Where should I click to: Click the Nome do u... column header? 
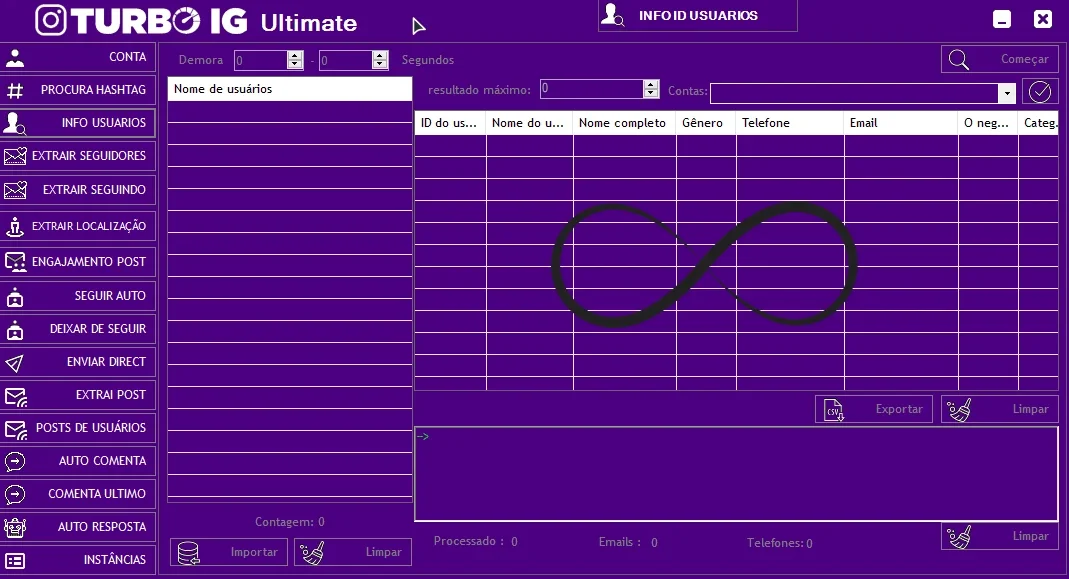[x=530, y=123]
